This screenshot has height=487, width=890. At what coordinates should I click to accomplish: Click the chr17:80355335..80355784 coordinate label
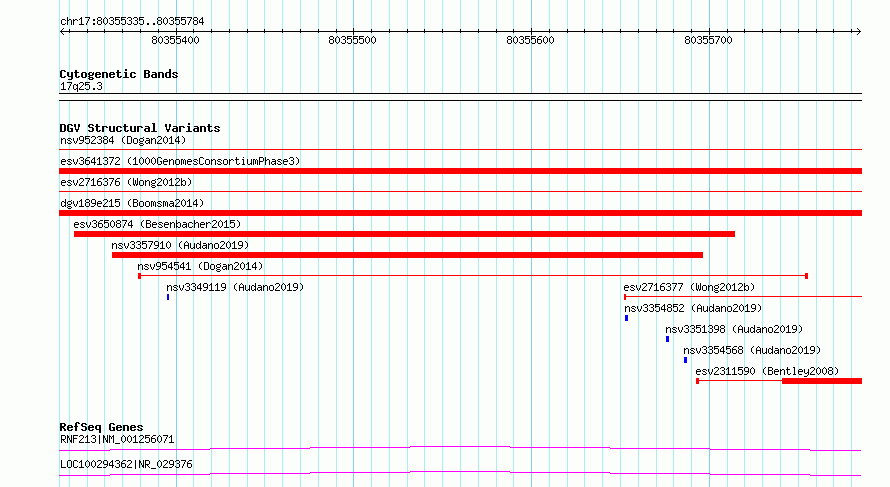[x=132, y=21]
